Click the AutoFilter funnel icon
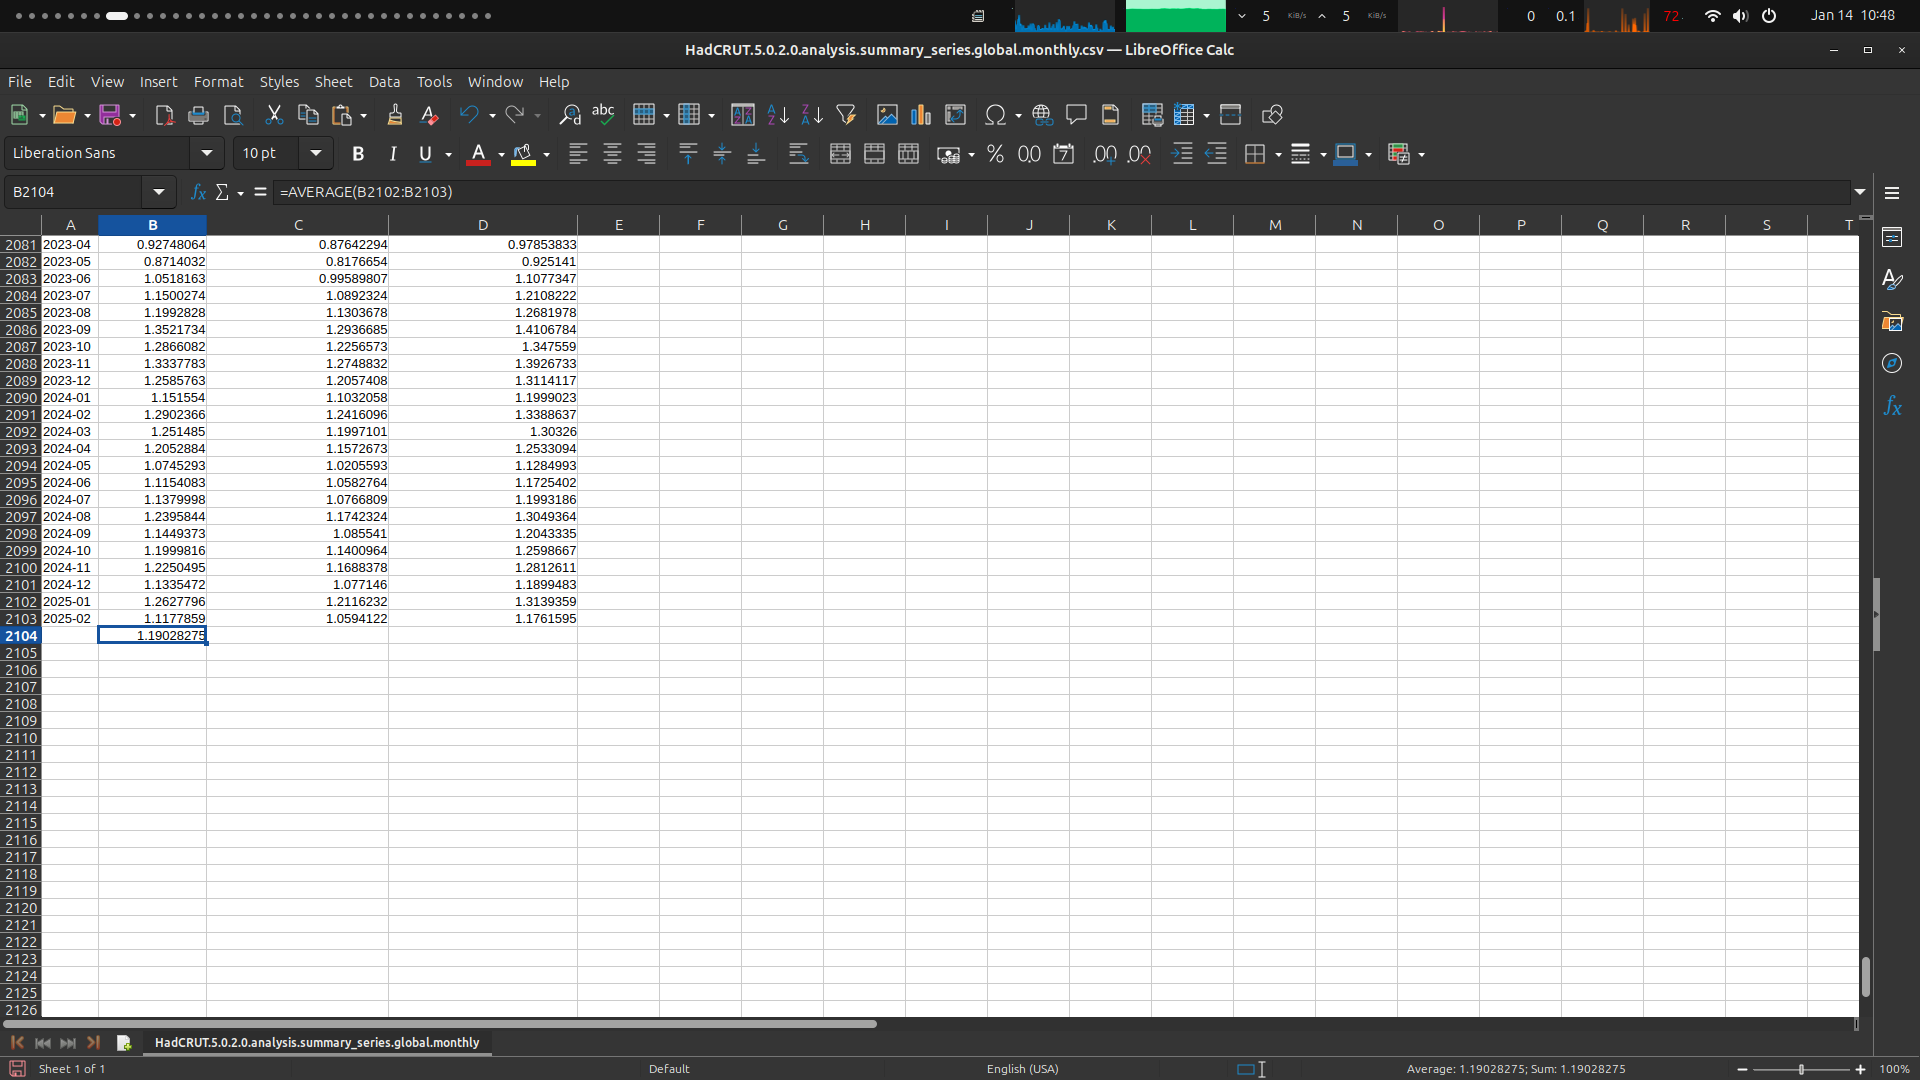This screenshot has width=1920, height=1080. click(846, 115)
